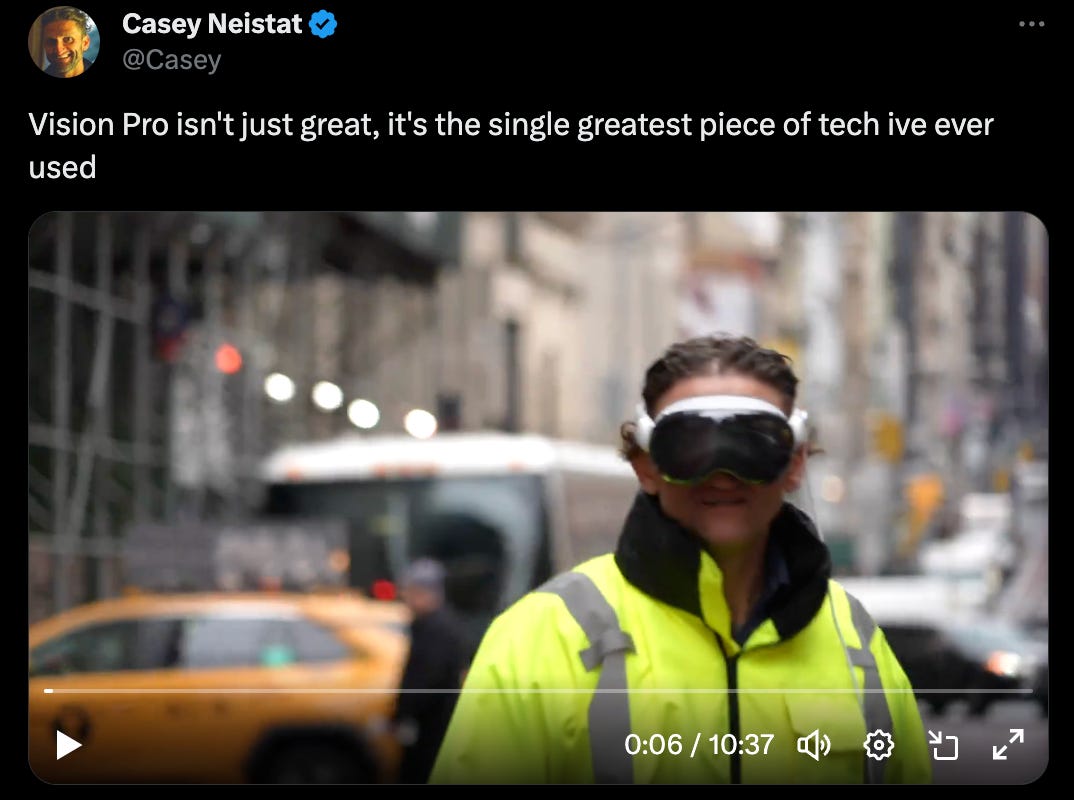
Task: Click the blue verified badge
Action: tap(323, 25)
